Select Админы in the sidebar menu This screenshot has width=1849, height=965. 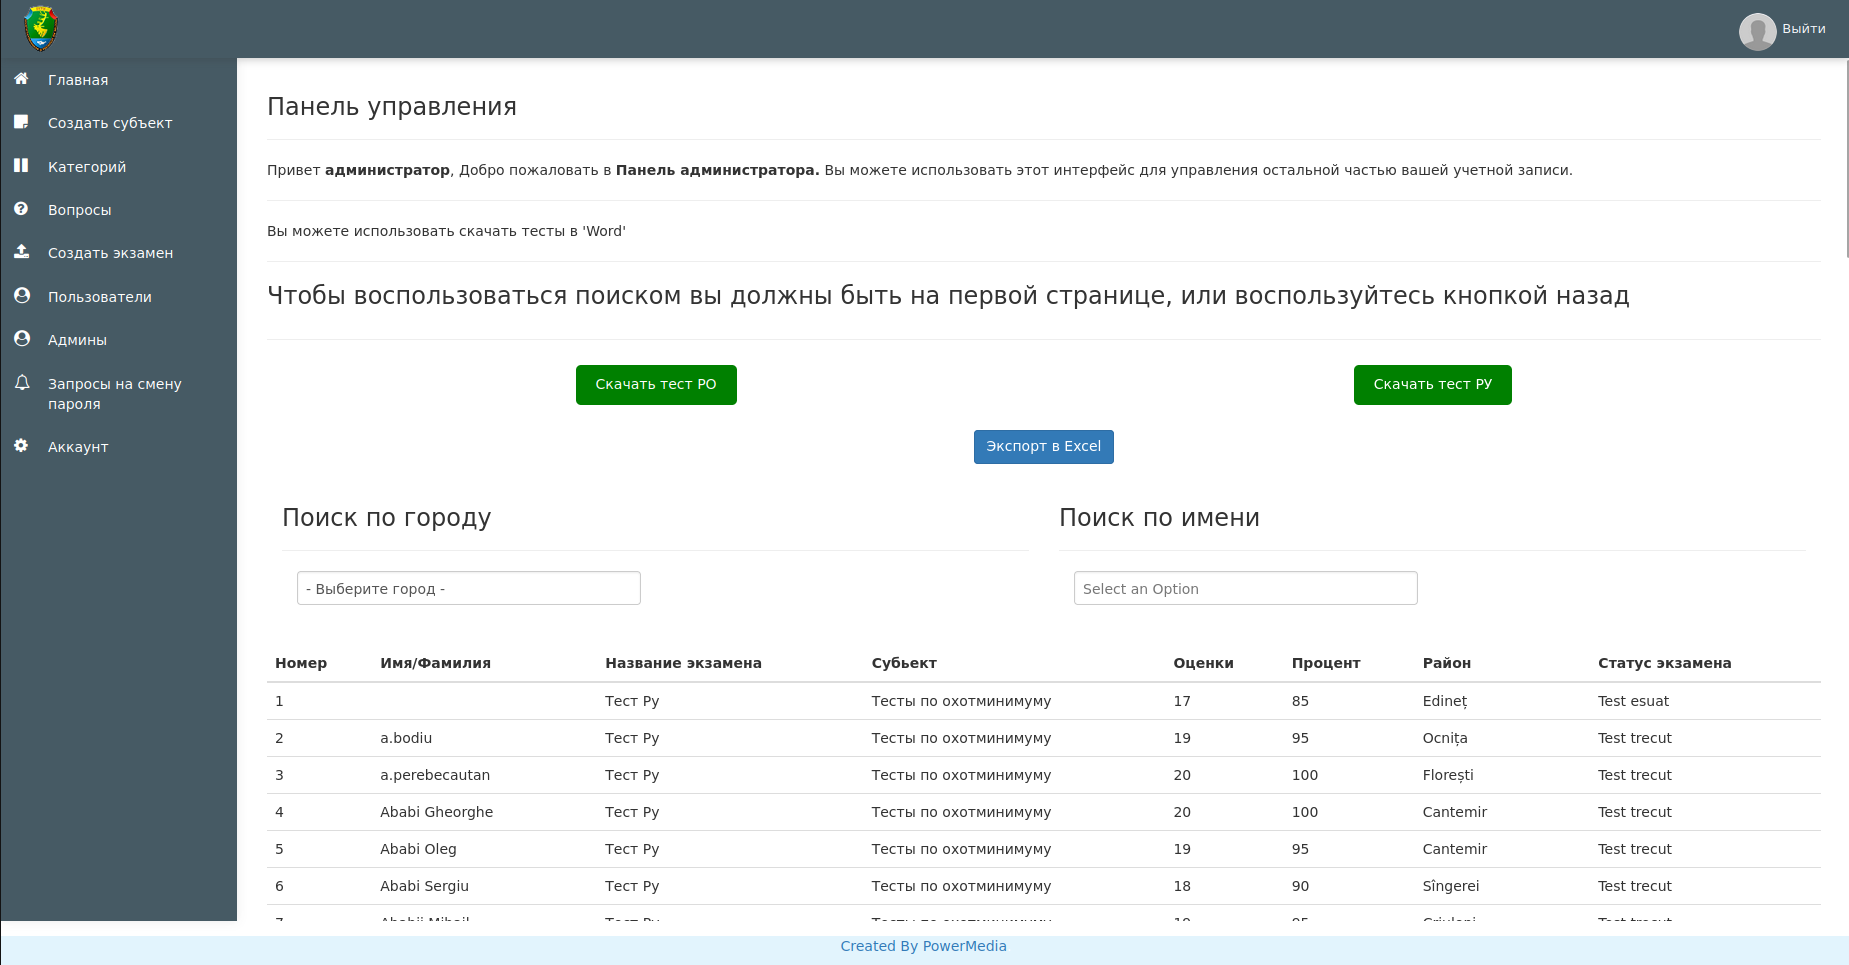tap(77, 340)
